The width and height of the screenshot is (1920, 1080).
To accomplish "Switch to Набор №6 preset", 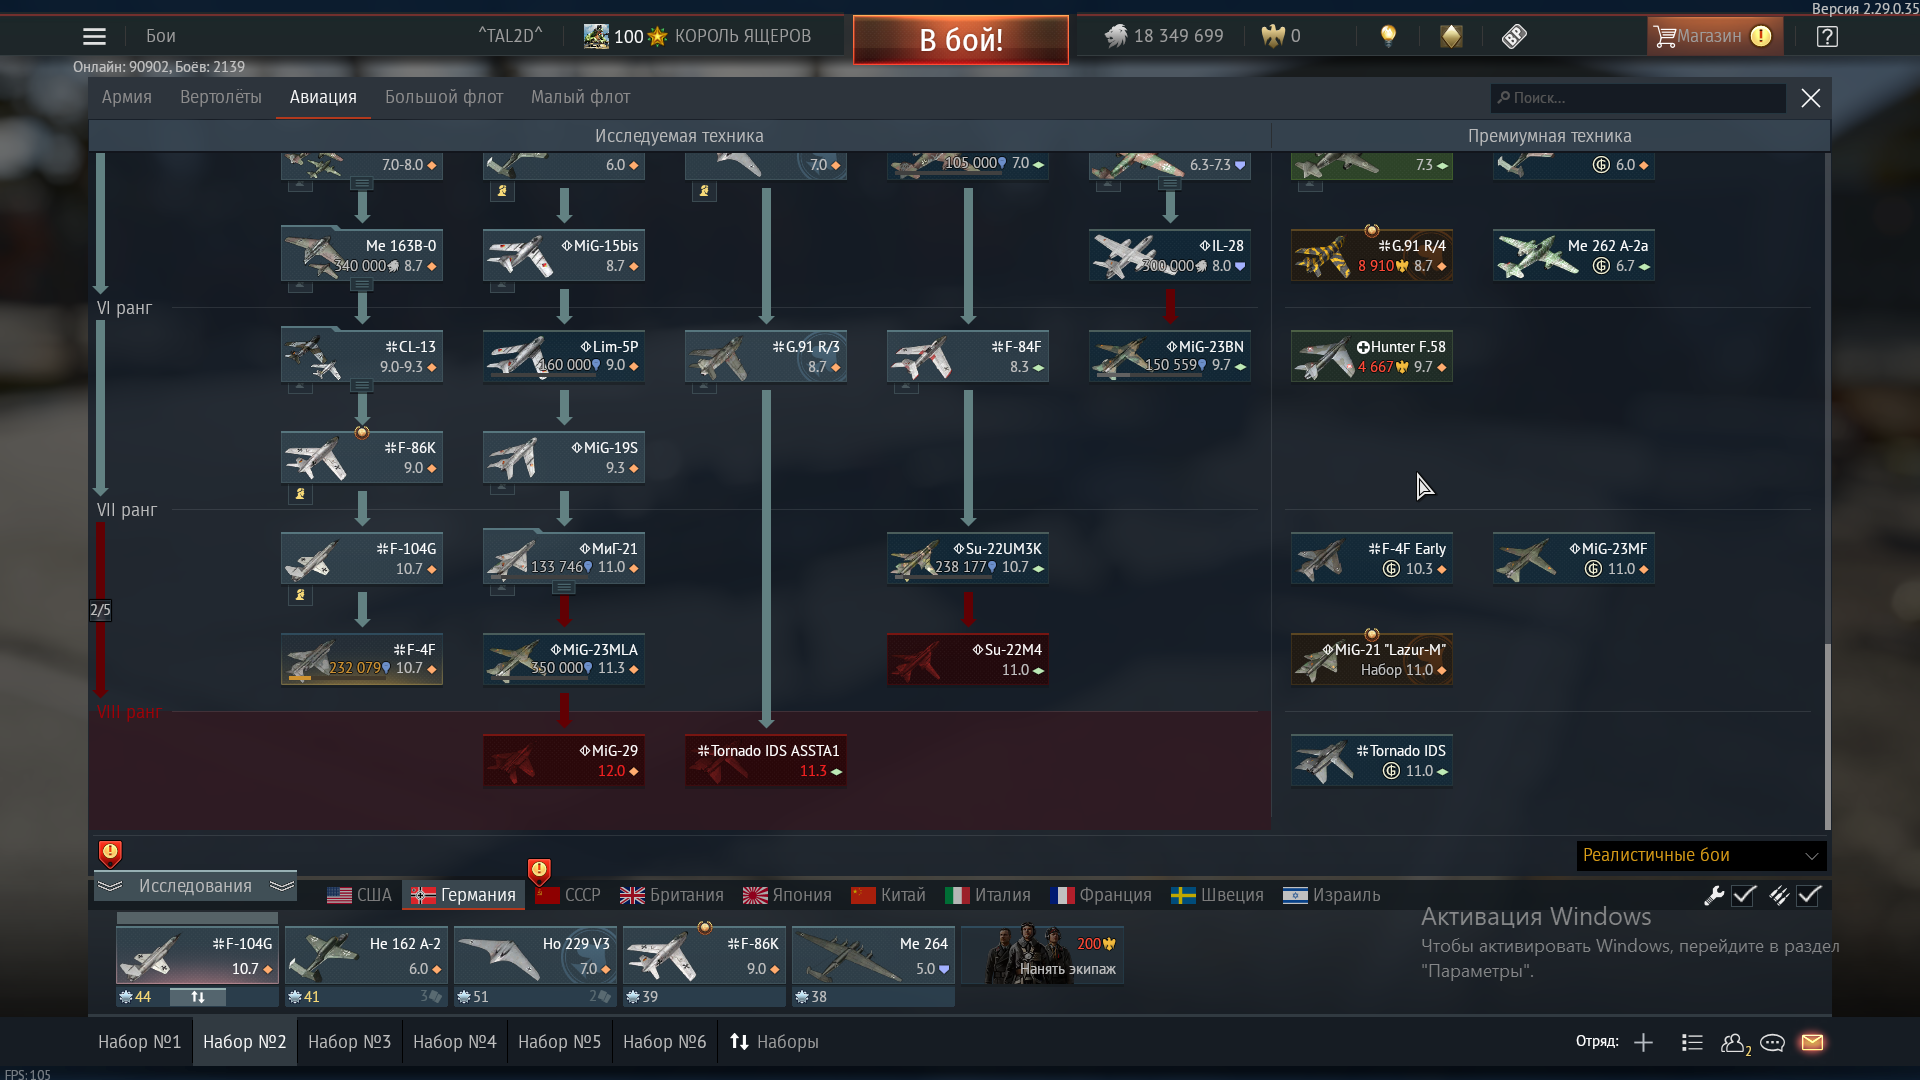I will pos(664,1042).
